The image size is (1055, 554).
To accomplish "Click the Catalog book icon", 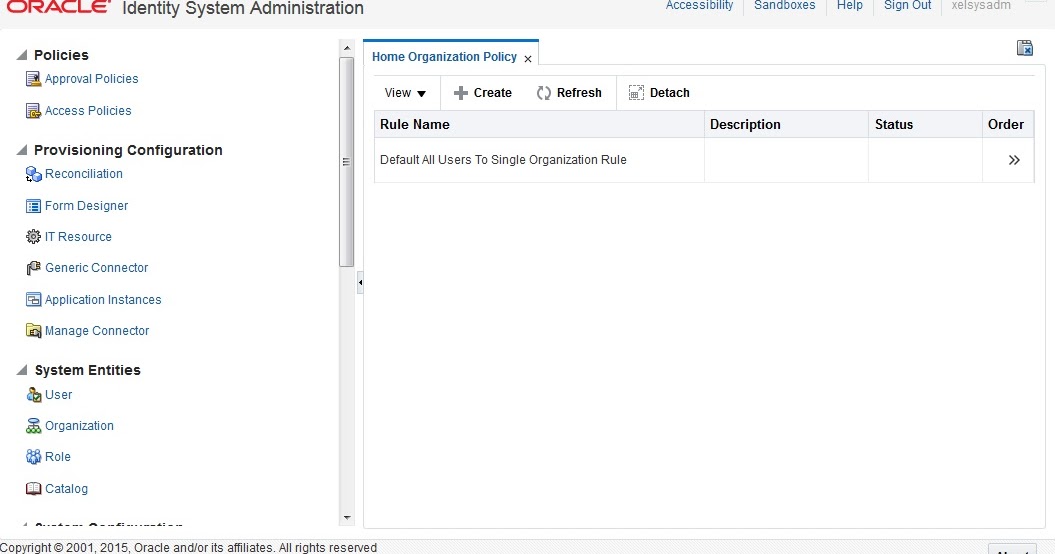I will [33, 489].
